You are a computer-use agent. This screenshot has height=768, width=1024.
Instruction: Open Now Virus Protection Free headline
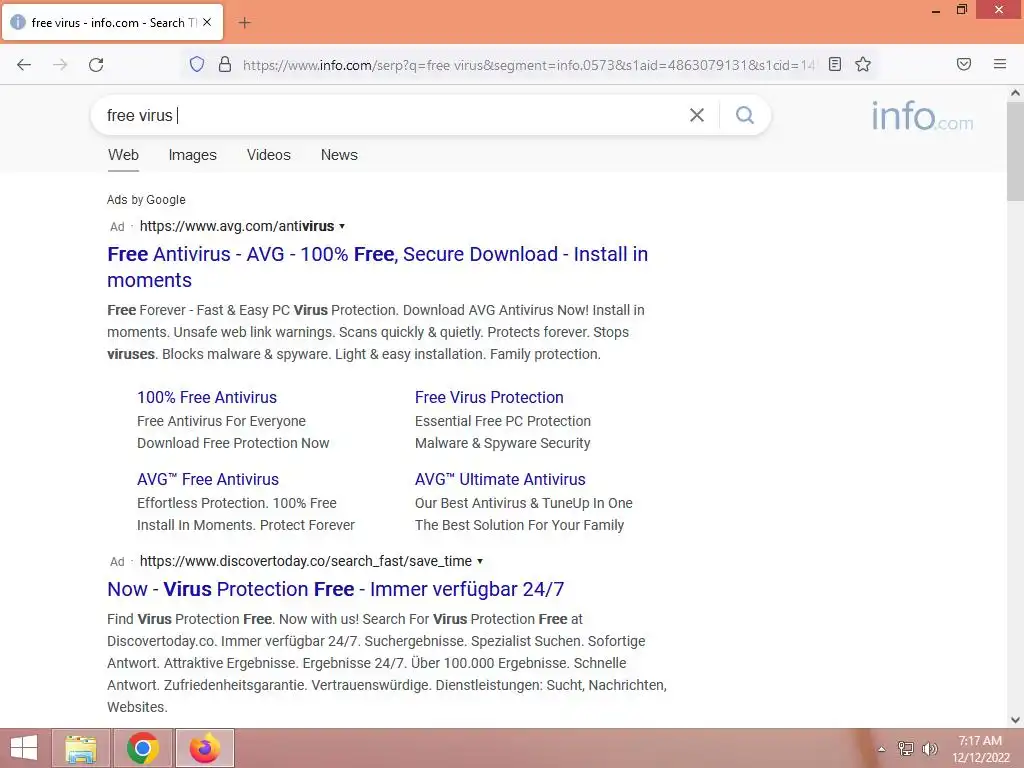(x=336, y=589)
